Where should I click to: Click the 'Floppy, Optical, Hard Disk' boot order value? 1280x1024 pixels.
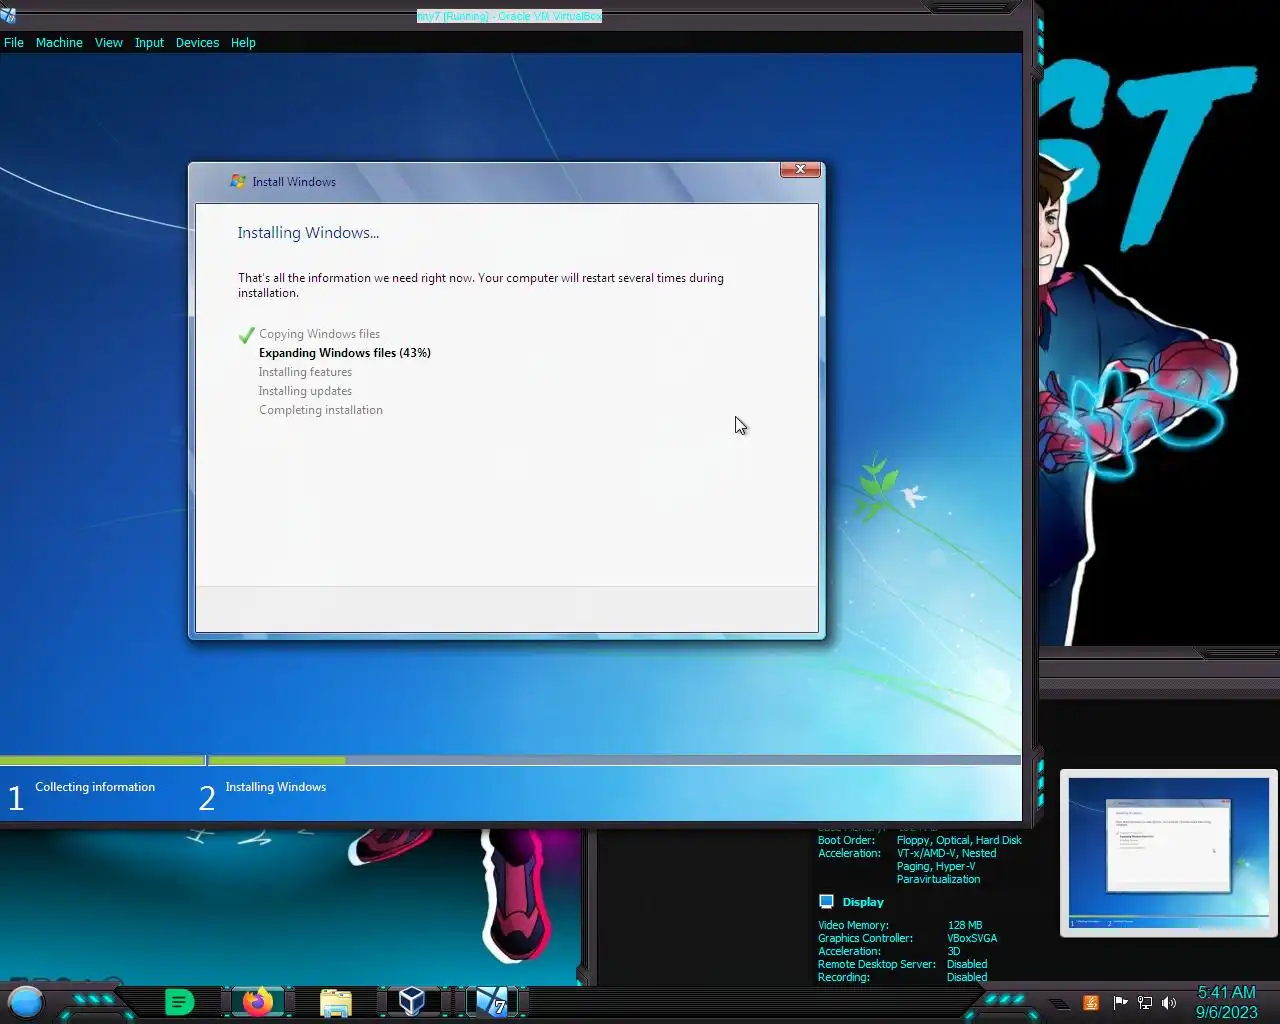click(x=959, y=840)
